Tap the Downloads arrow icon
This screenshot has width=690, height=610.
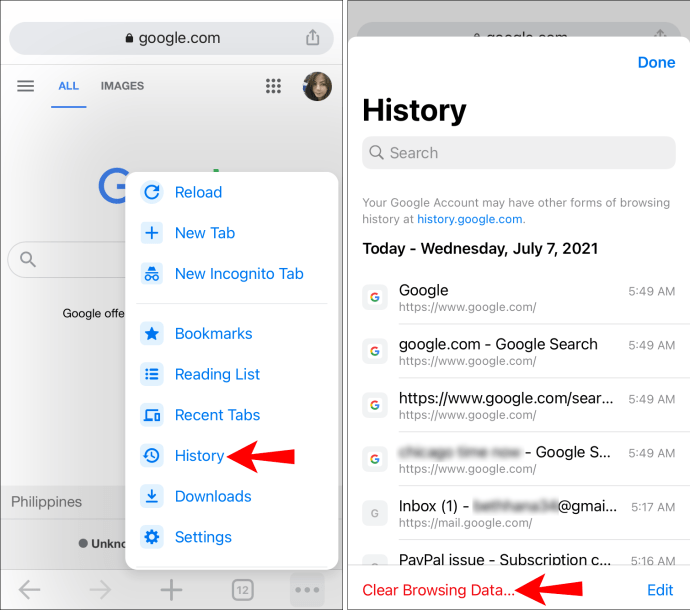152,496
